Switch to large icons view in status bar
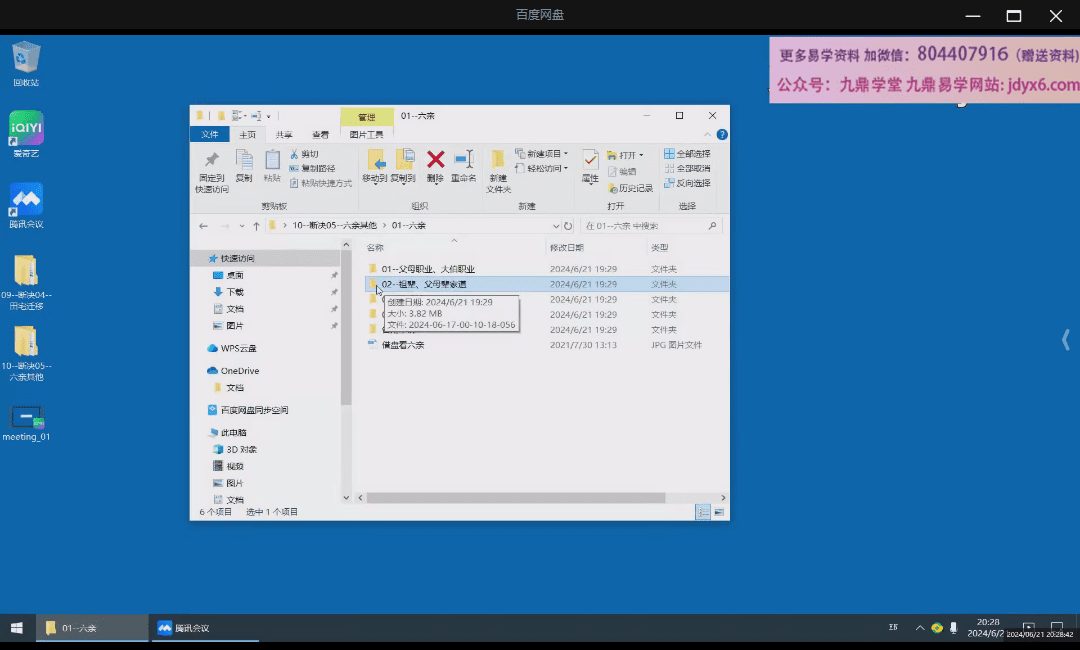This screenshot has height=650, width=1080. pos(719,511)
